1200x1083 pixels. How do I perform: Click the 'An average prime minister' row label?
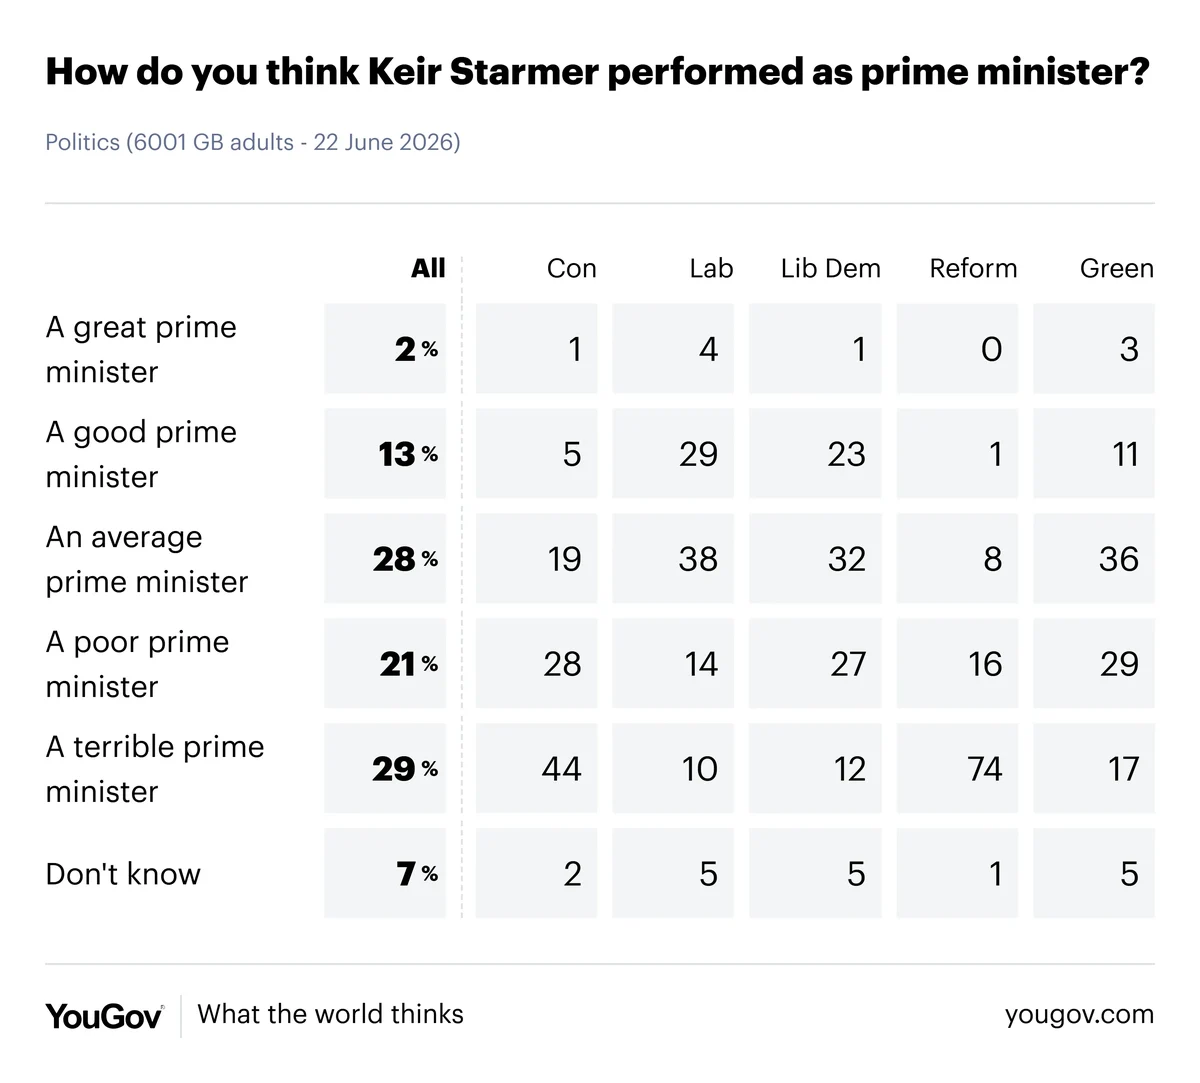tap(147, 559)
